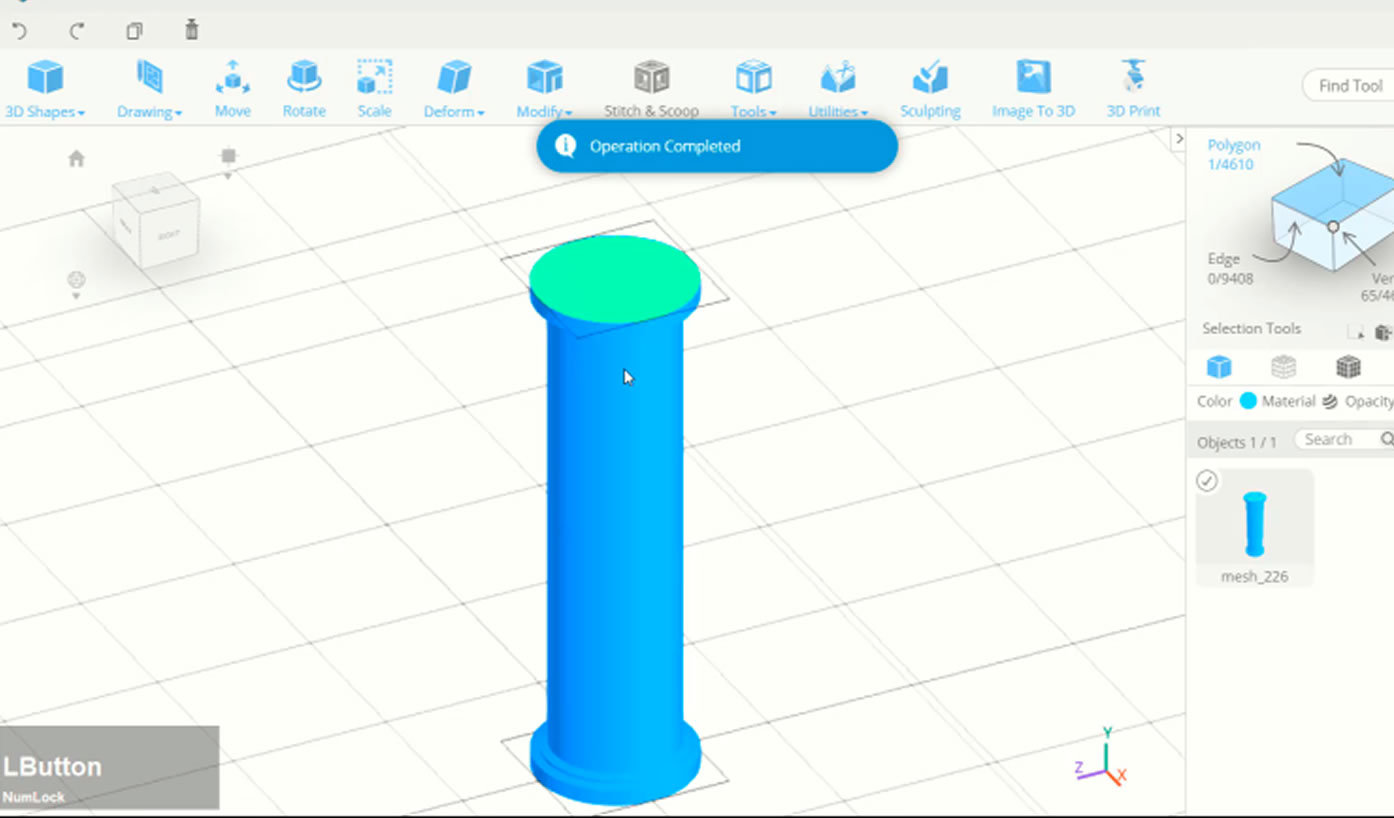This screenshot has height=818, width=1394.
Task: Activate the Move tool
Action: point(232,89)
